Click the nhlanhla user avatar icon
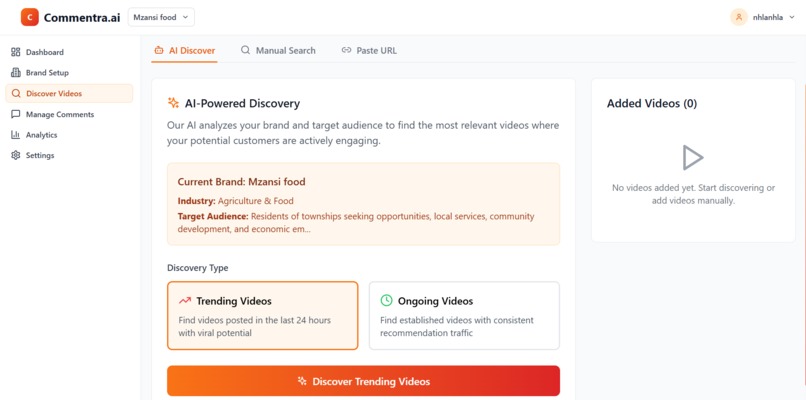Screen dimensions: 806x400 point(739,17)
